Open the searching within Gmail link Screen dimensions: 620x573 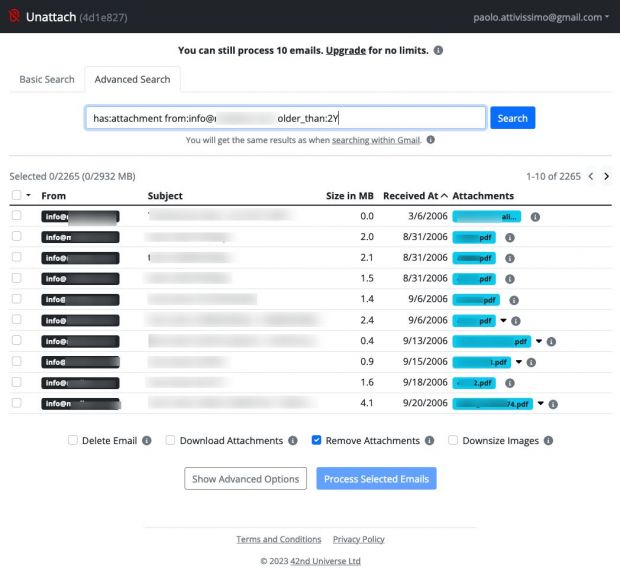[x=376, y=140]
